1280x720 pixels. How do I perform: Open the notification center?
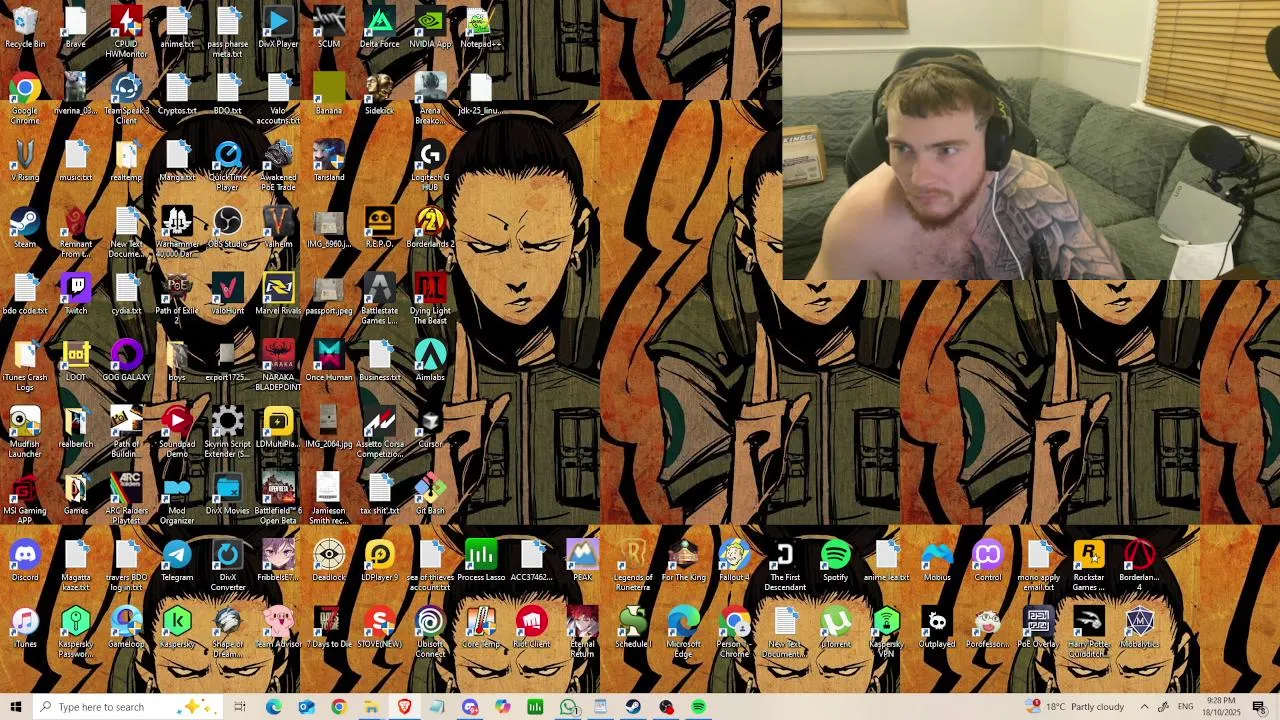[x=1259, y=707]
